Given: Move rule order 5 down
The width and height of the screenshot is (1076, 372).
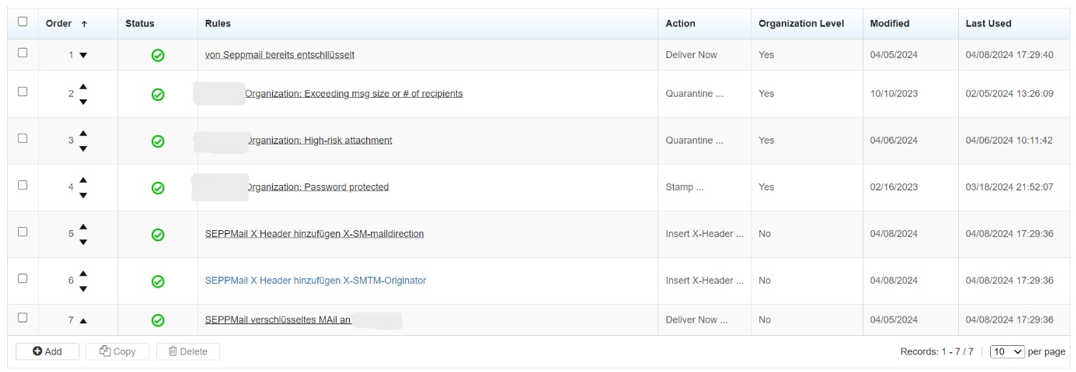Looking at the screenshot, I should click(83, 242).
